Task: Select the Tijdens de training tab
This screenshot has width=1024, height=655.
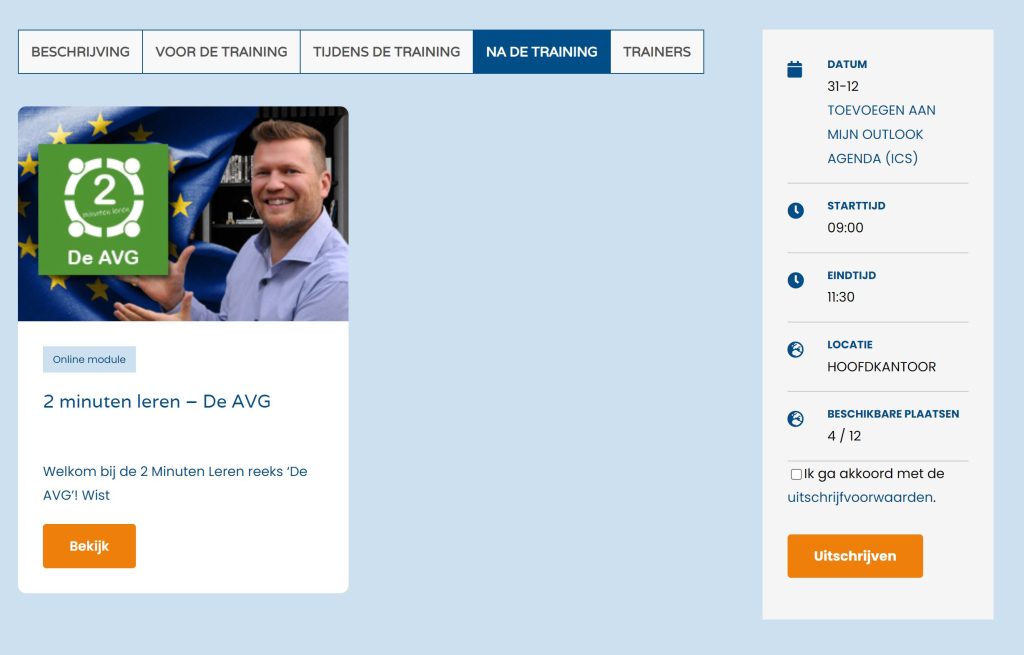Action: point(386,52)
